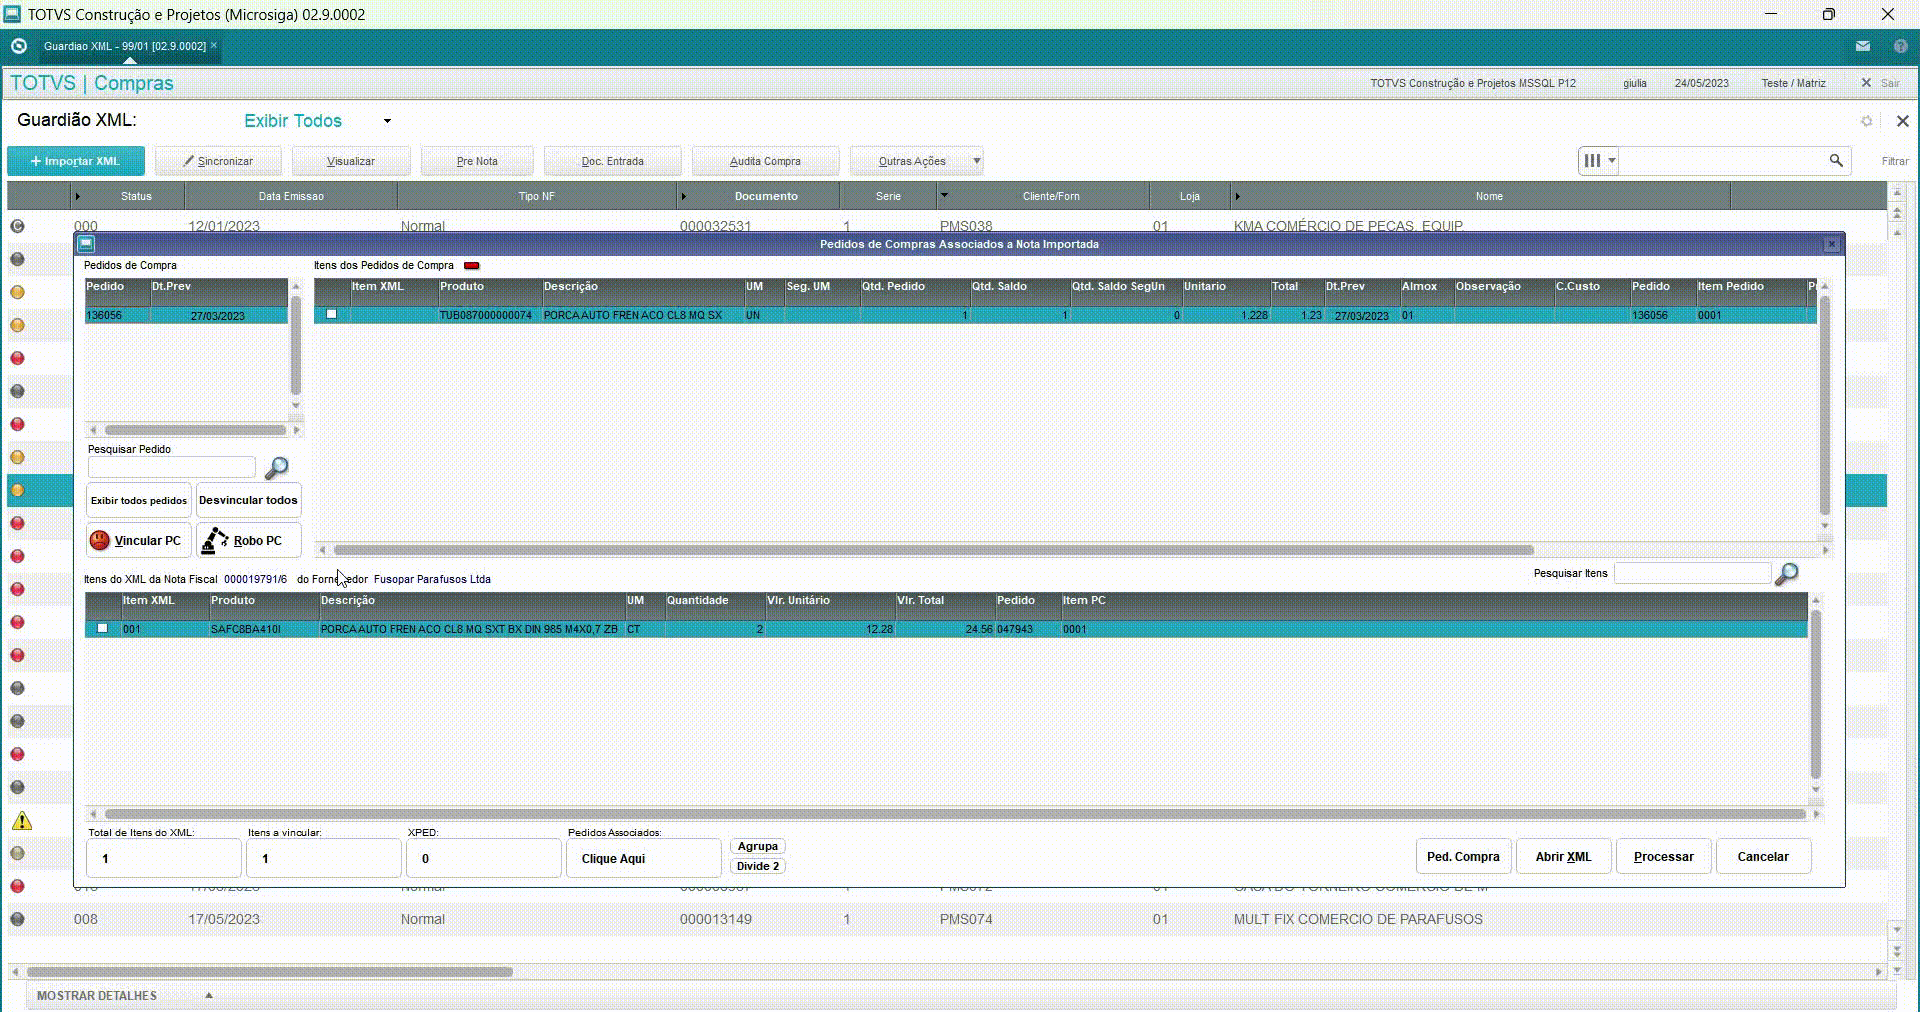Image resolution: width=1920 pixels, height=1012 pixels.
Task: Click vertical scrollbar of the XML items grid
Action: tap(1816, 696)
